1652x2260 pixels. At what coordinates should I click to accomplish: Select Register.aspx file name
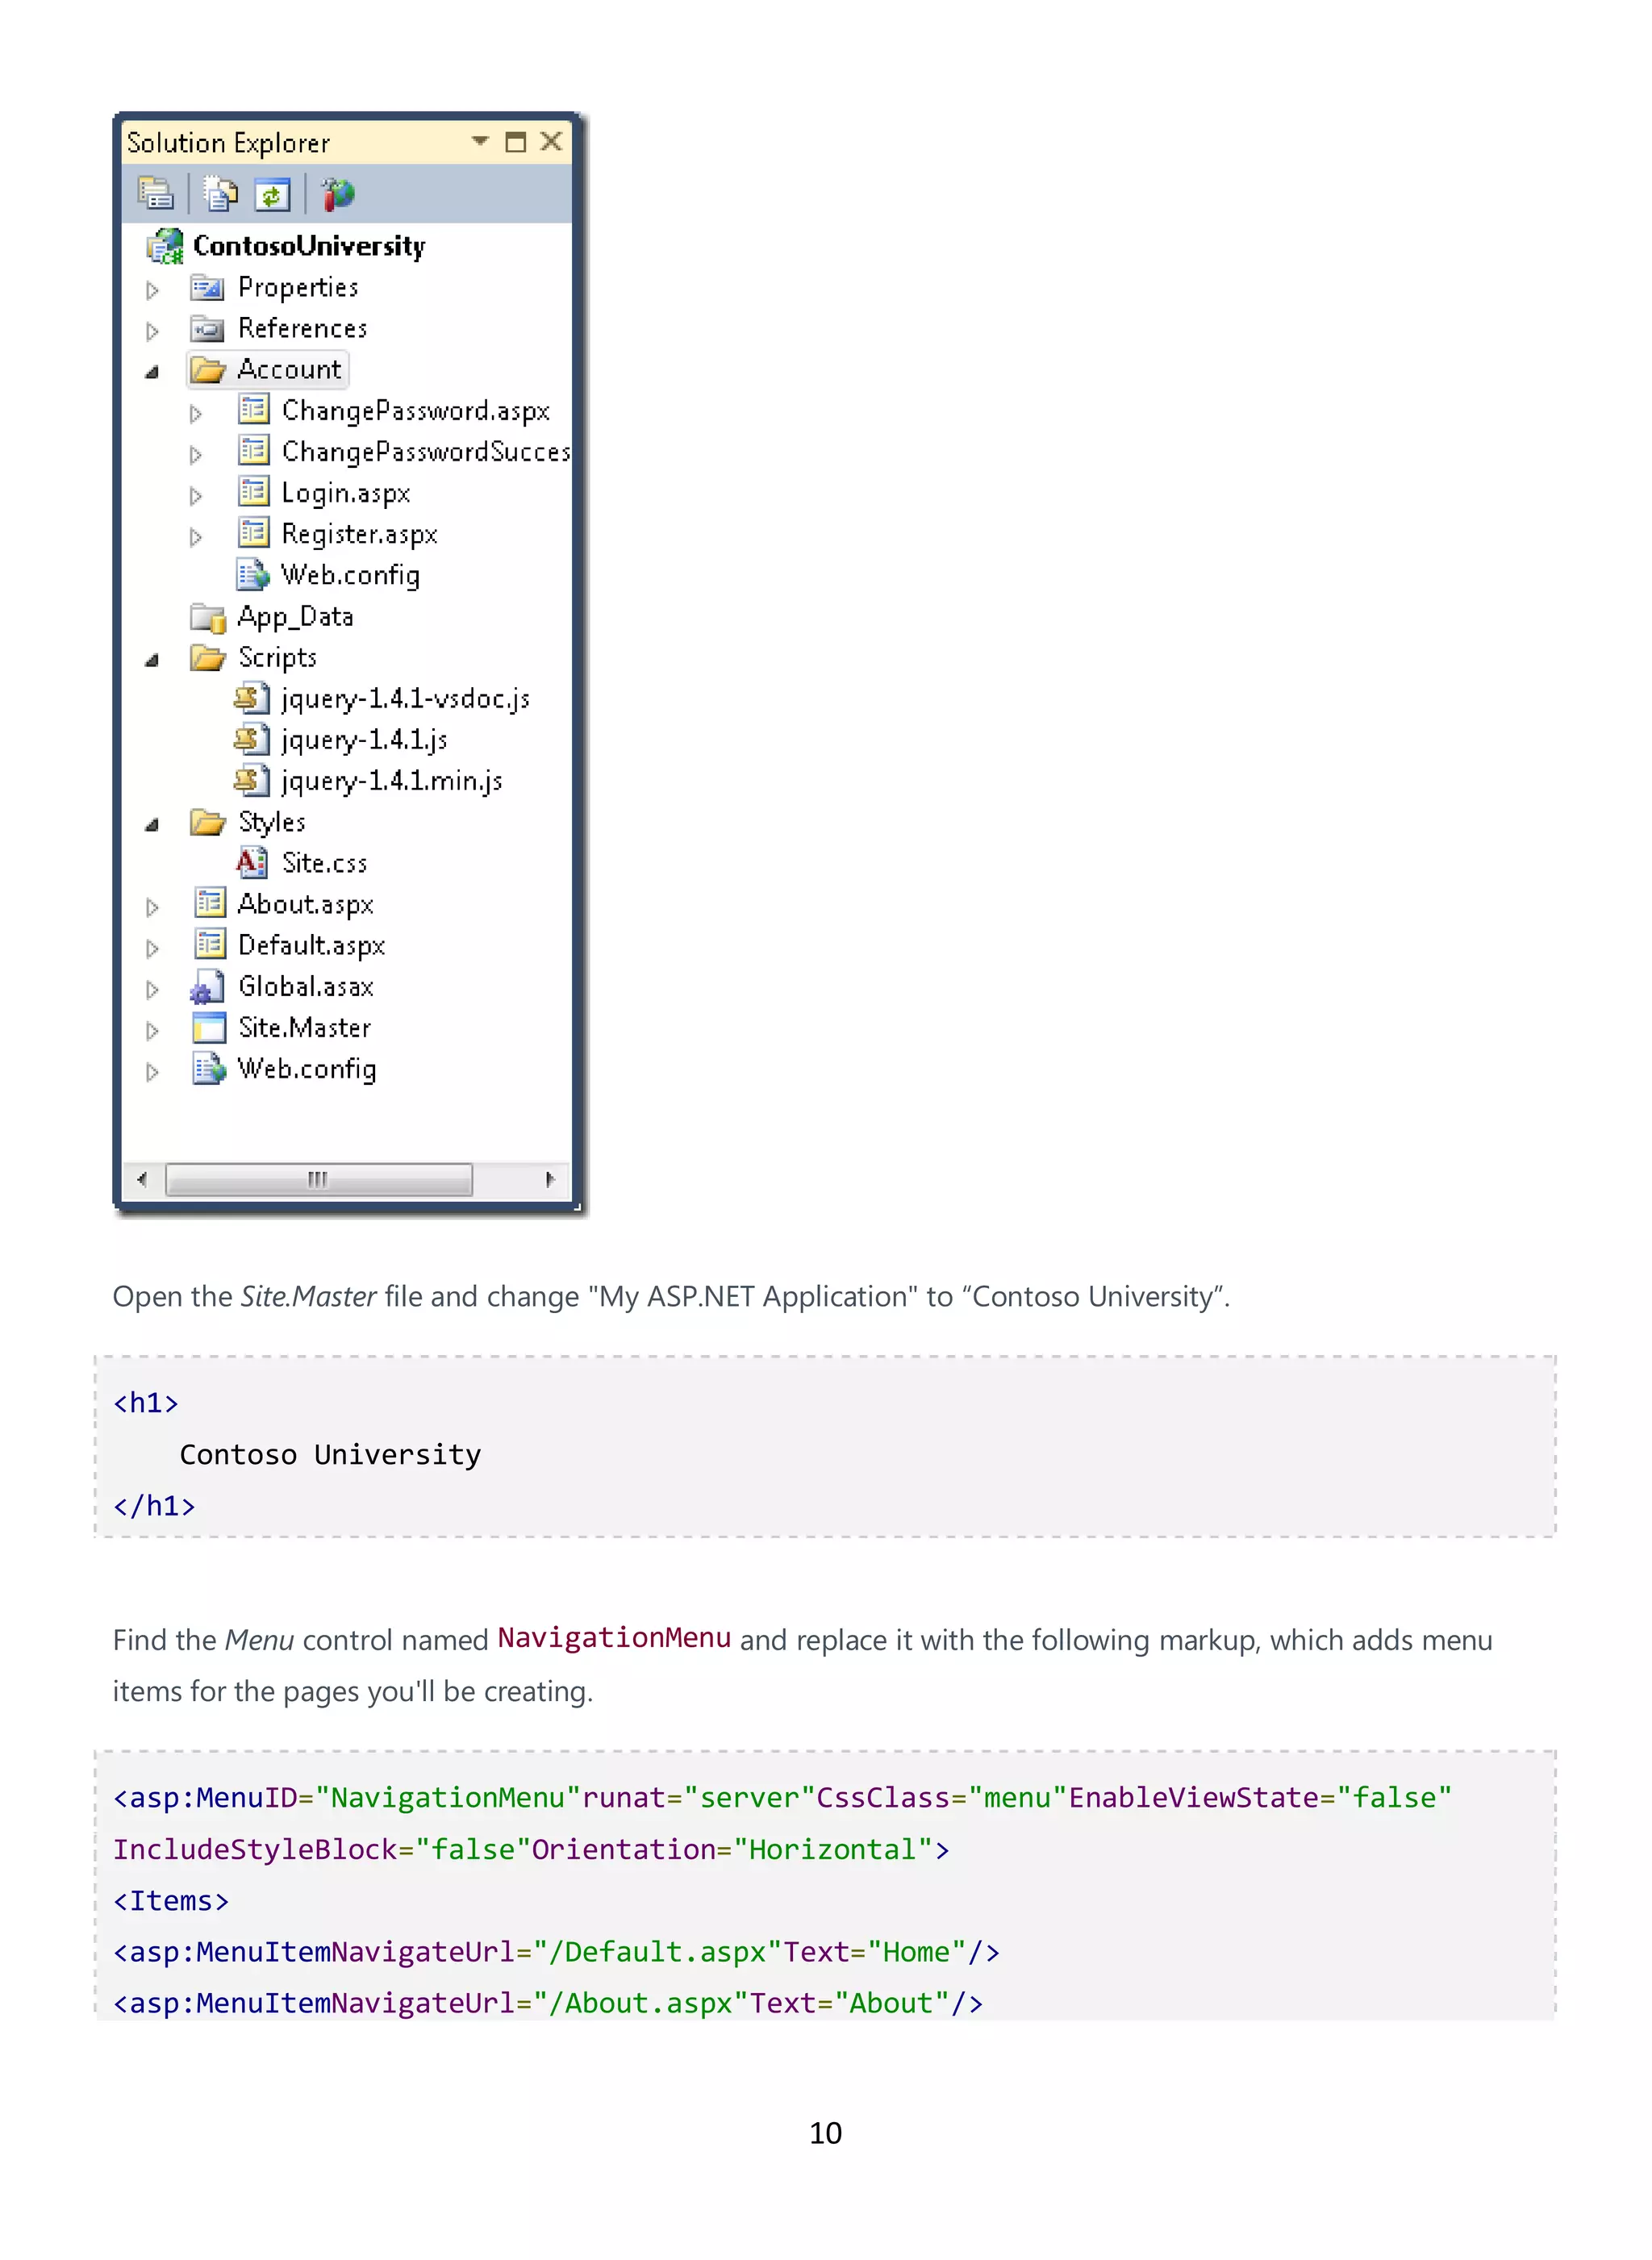(x=360, y=534)
